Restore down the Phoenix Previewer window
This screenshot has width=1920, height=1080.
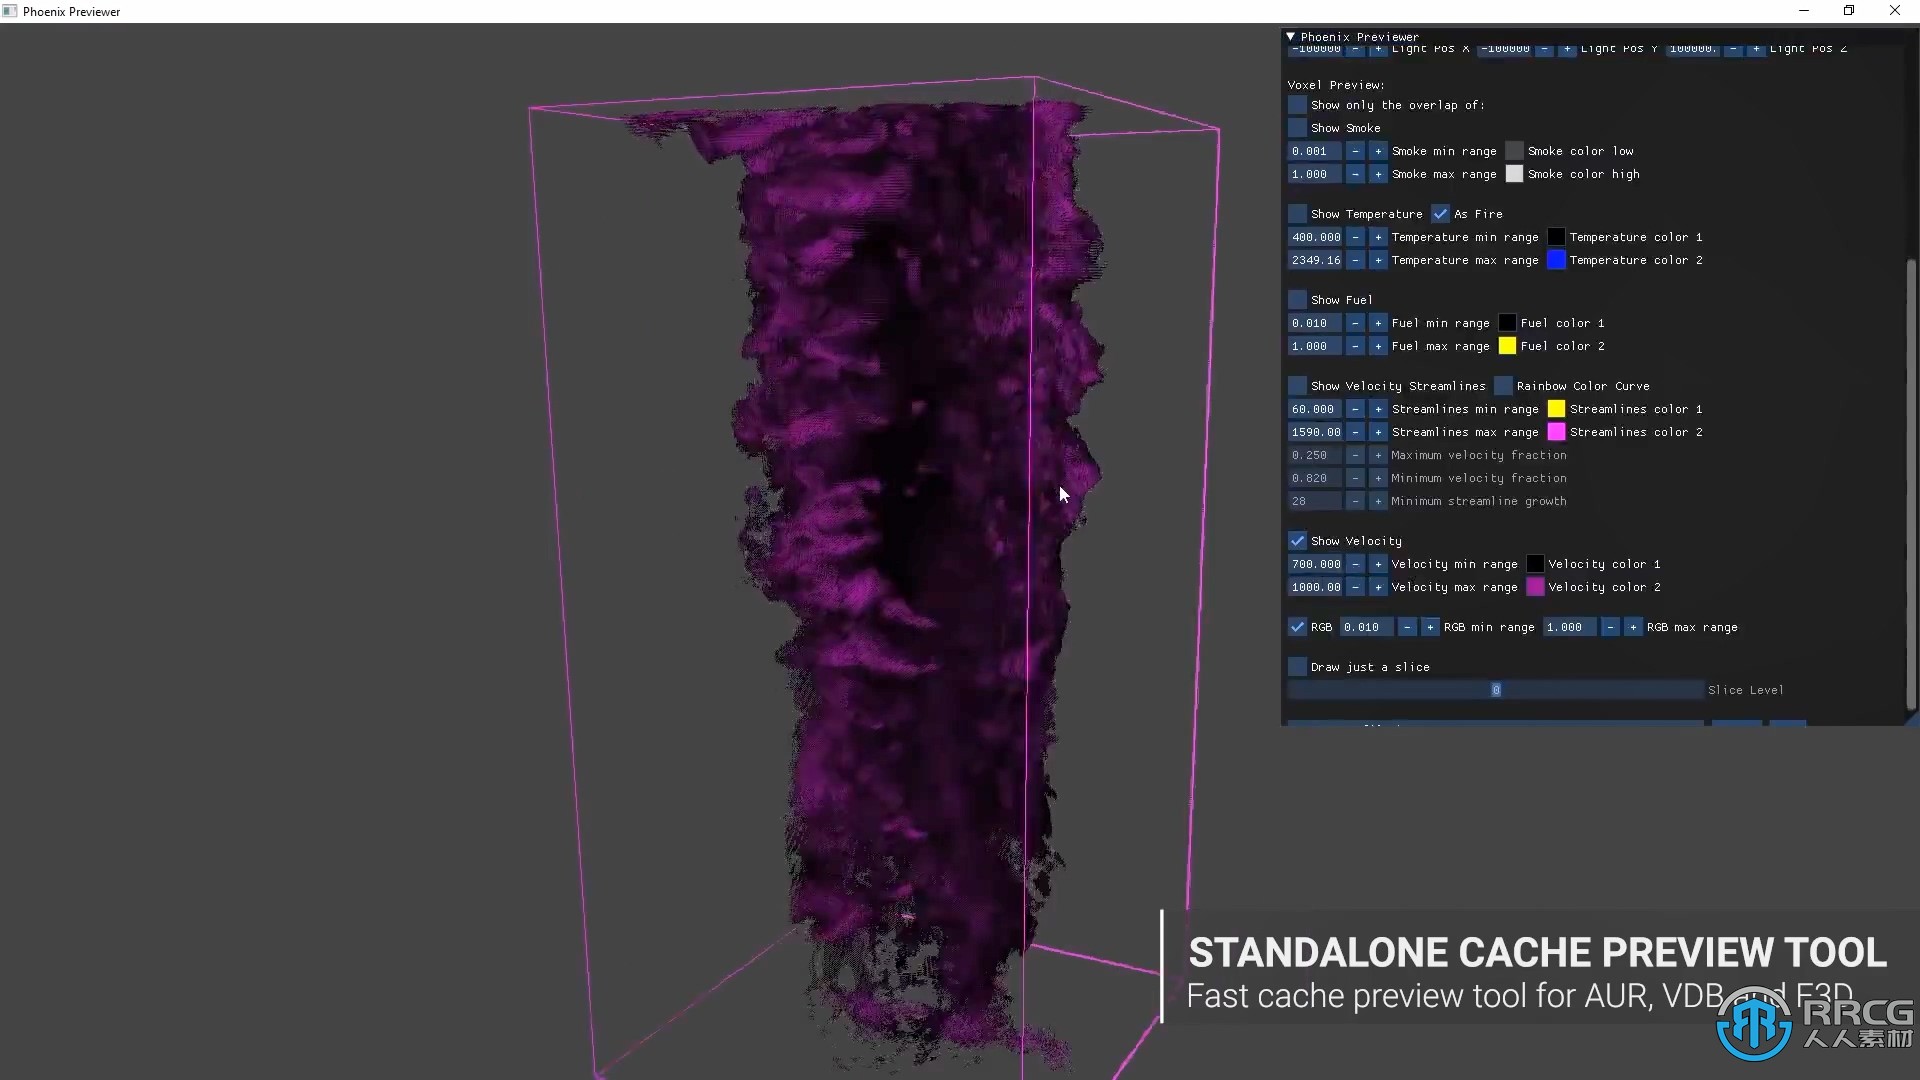tap(1849, 11)
